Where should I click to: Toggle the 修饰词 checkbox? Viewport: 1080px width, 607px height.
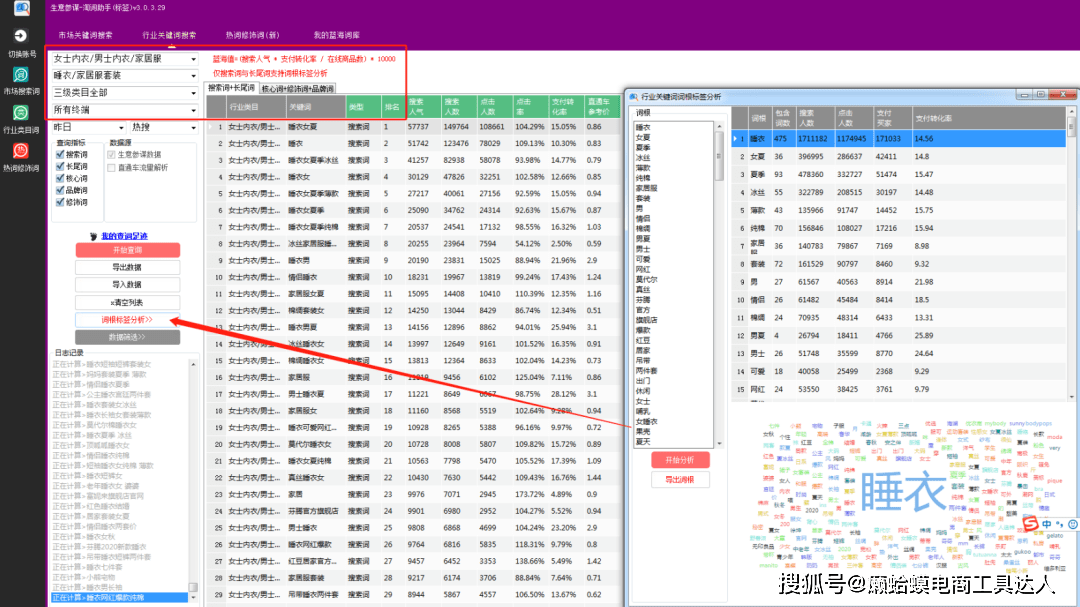(60, 202)
